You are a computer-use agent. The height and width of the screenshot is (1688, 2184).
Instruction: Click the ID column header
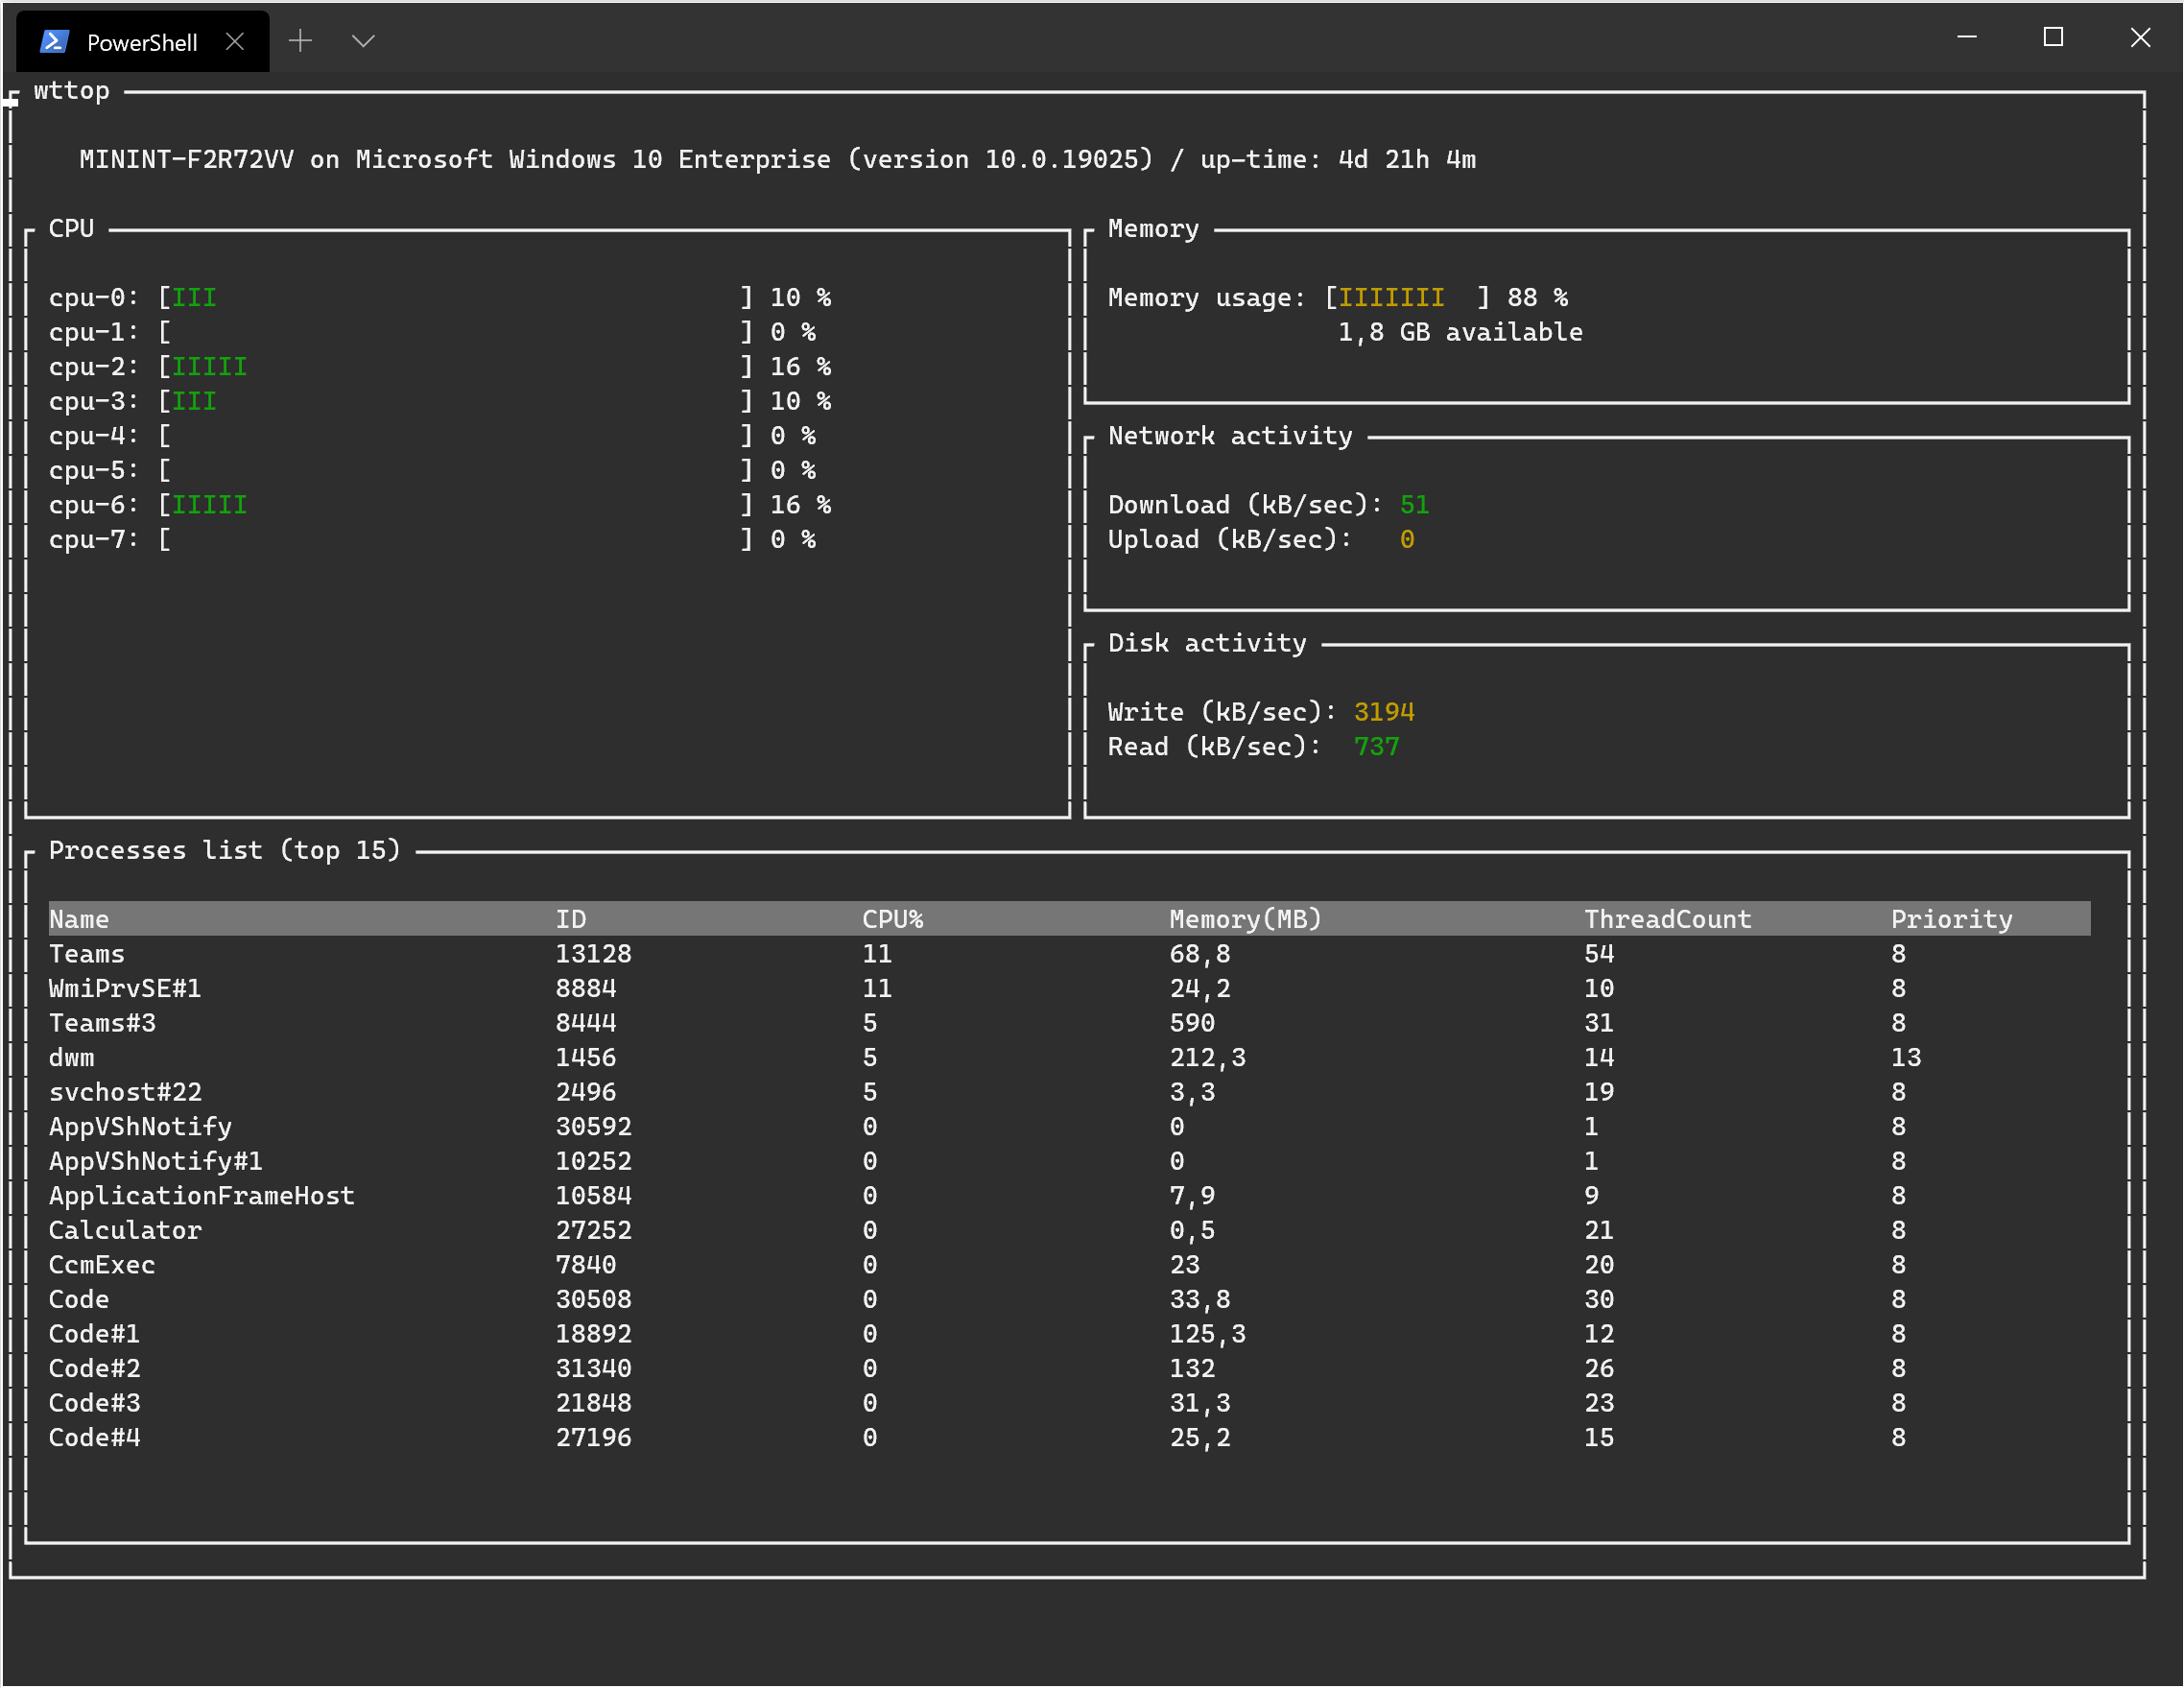click(x=571, y=919)
